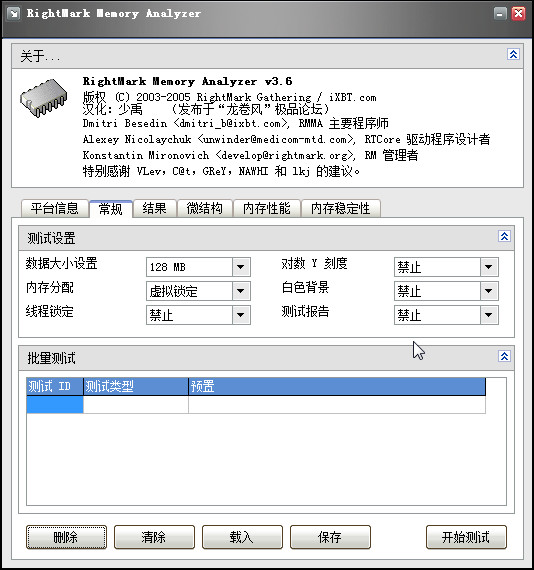Viewport: 534px width, 570px height.
Task: Minimize the RightMark Memory Analyzer window
Action: point(501,14)
